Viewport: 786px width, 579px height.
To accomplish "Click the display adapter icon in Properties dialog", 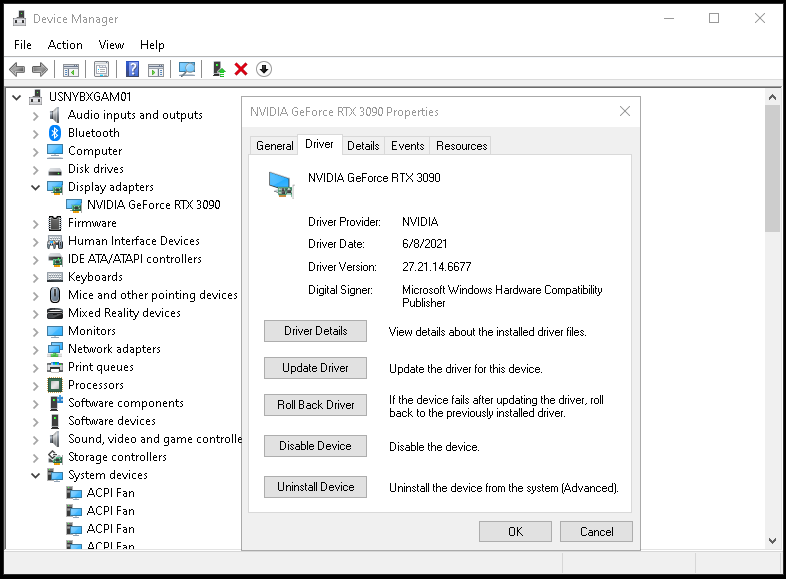I will click(281, 185).
